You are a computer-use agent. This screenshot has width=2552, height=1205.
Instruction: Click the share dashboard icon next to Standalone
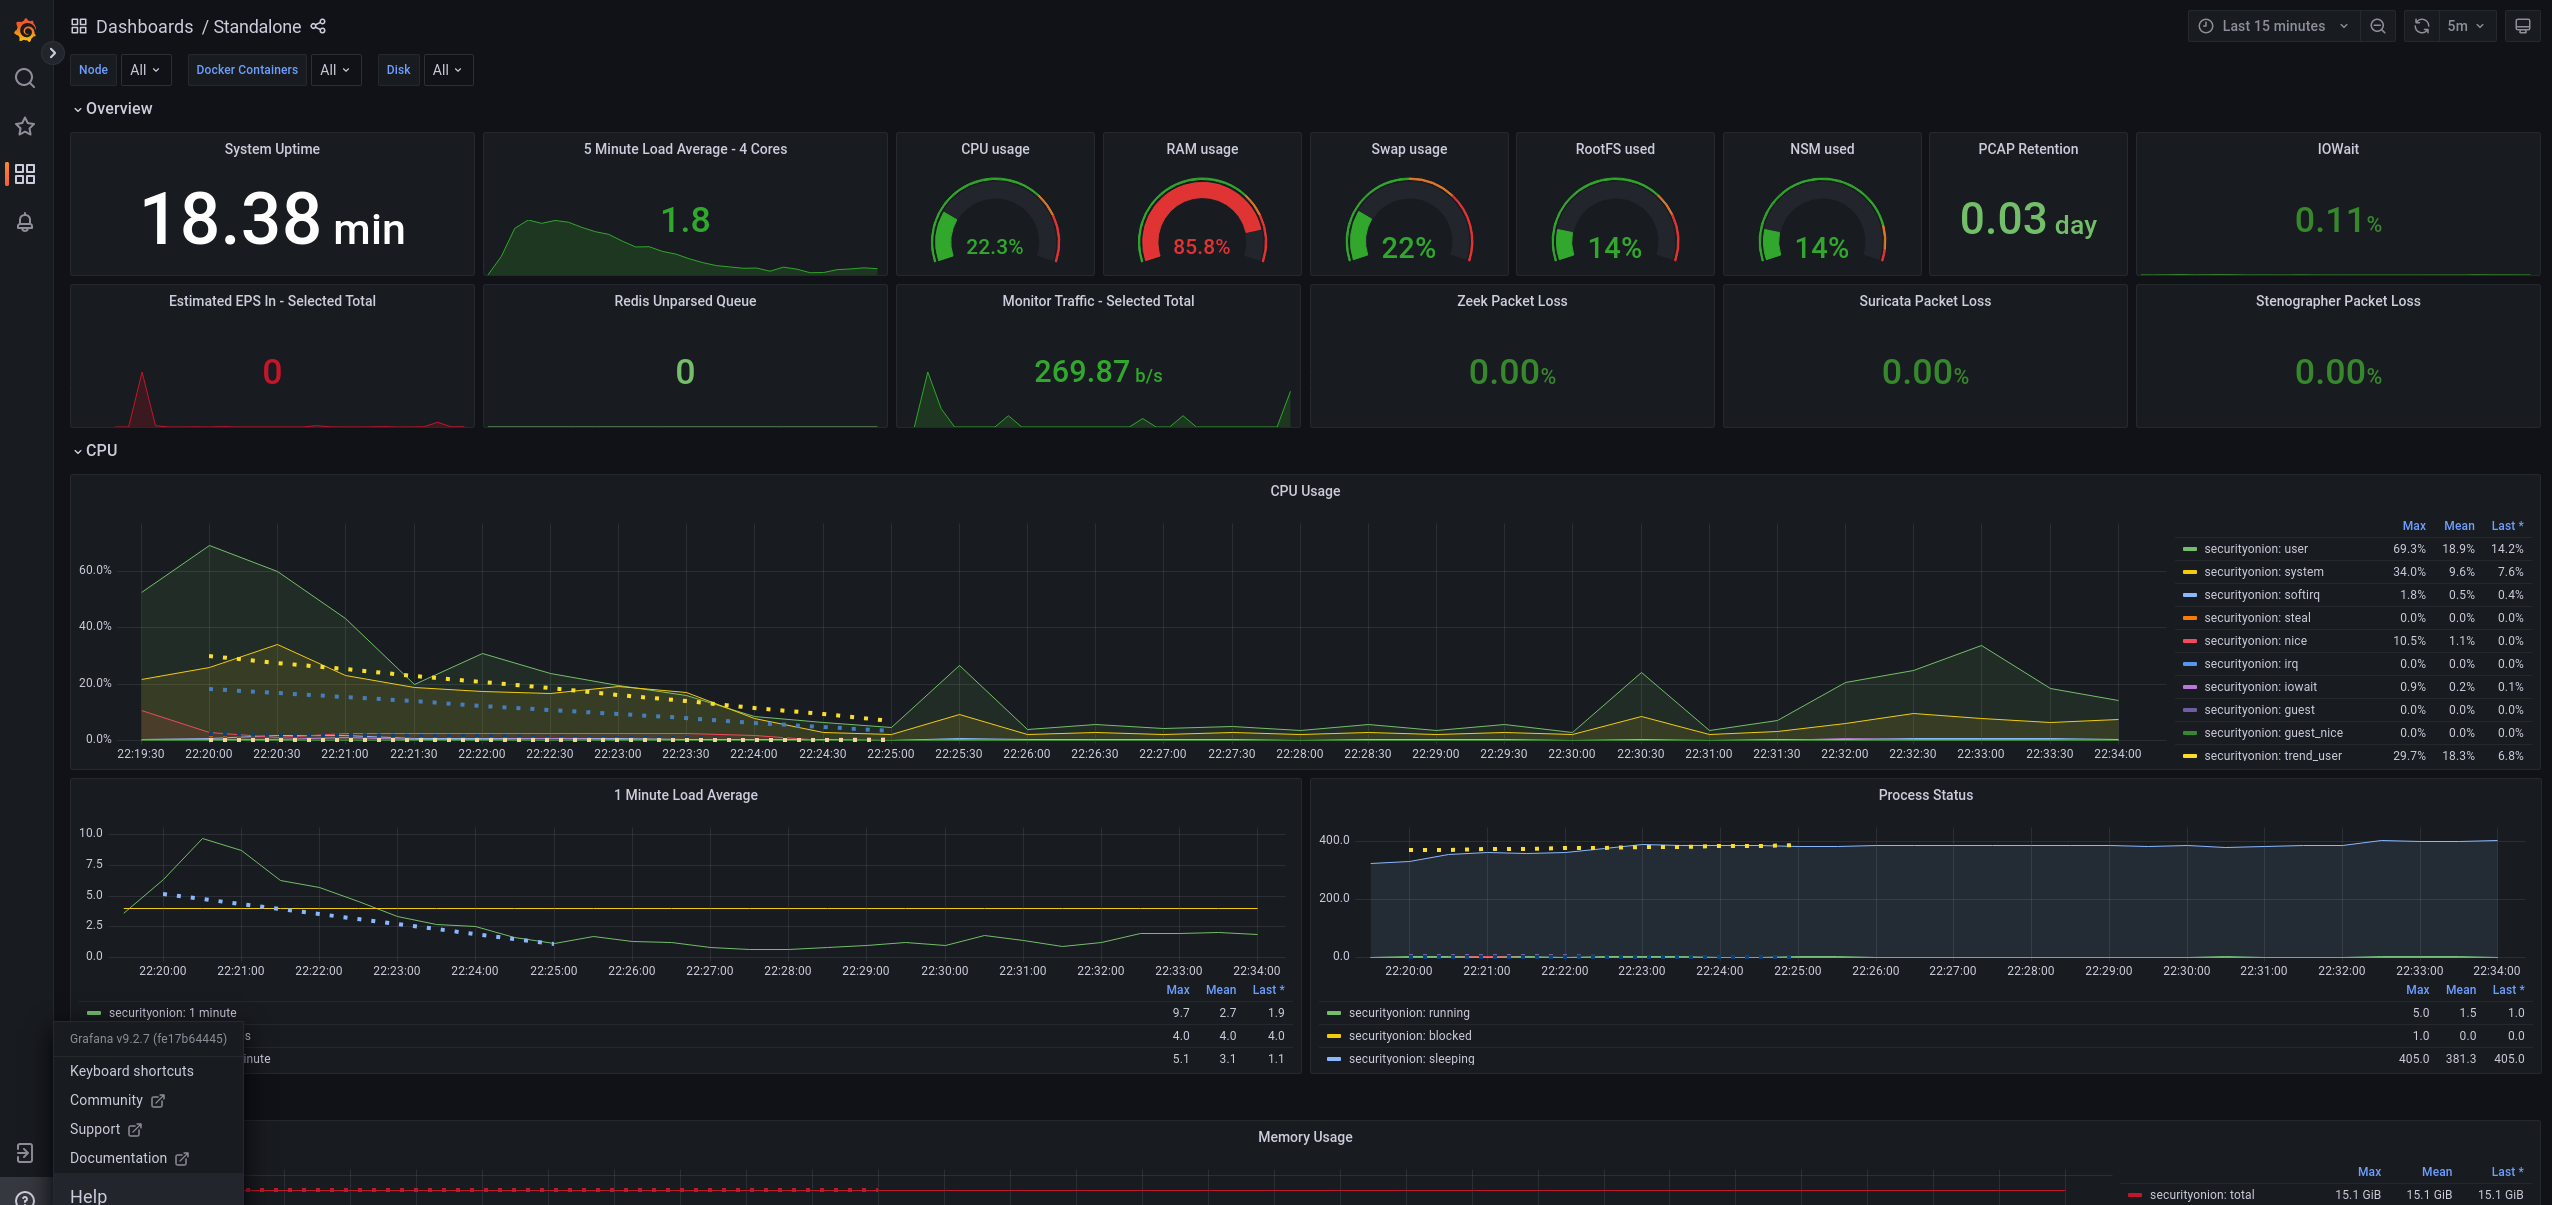click(x=318, y=26)
